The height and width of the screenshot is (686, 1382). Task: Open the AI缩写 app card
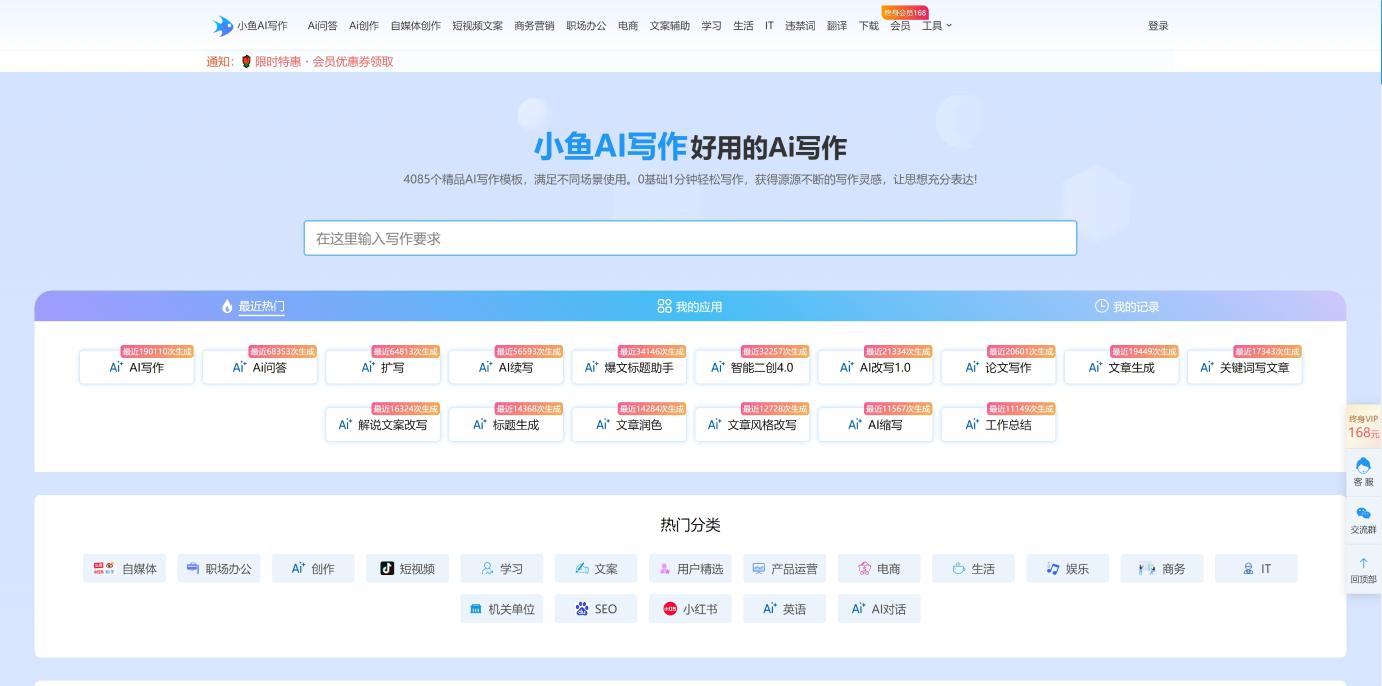pyautogui.click(x=875, y=424)
